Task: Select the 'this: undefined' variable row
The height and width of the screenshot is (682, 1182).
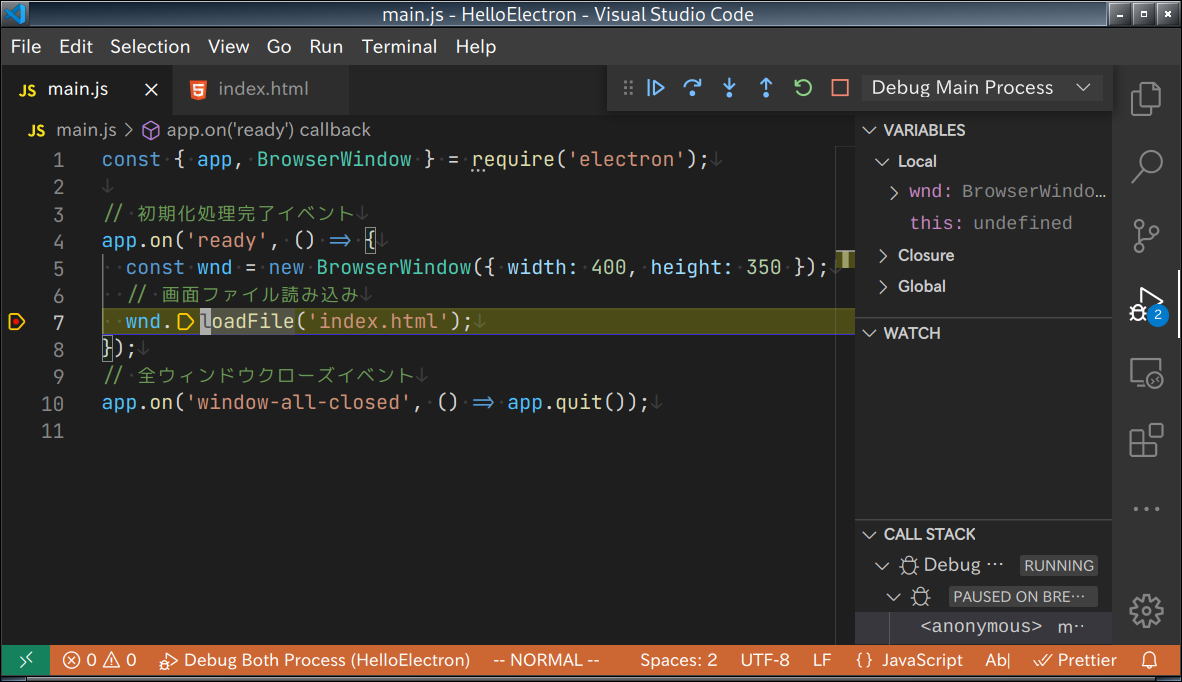Action: (991, 224)
